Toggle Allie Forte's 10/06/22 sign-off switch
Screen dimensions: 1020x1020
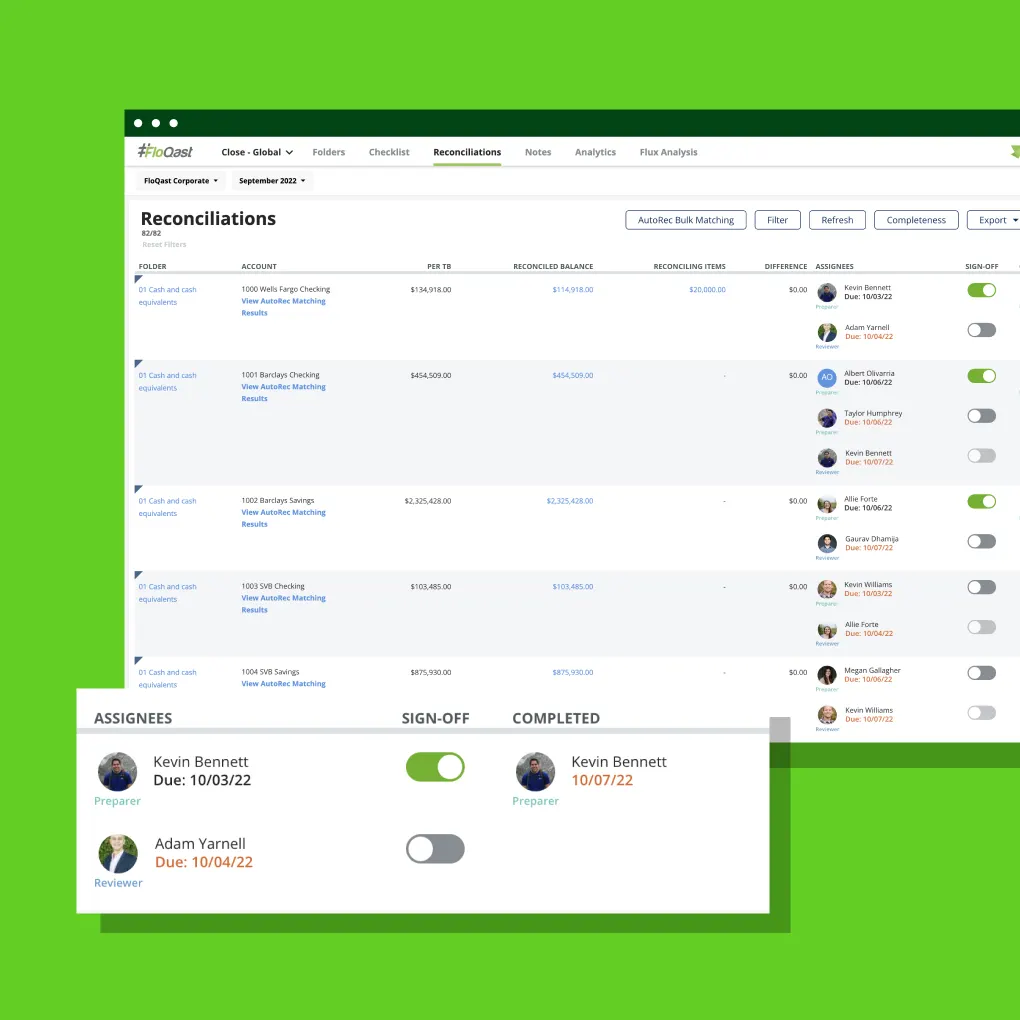pyautogui.click(x=982, y=502)
